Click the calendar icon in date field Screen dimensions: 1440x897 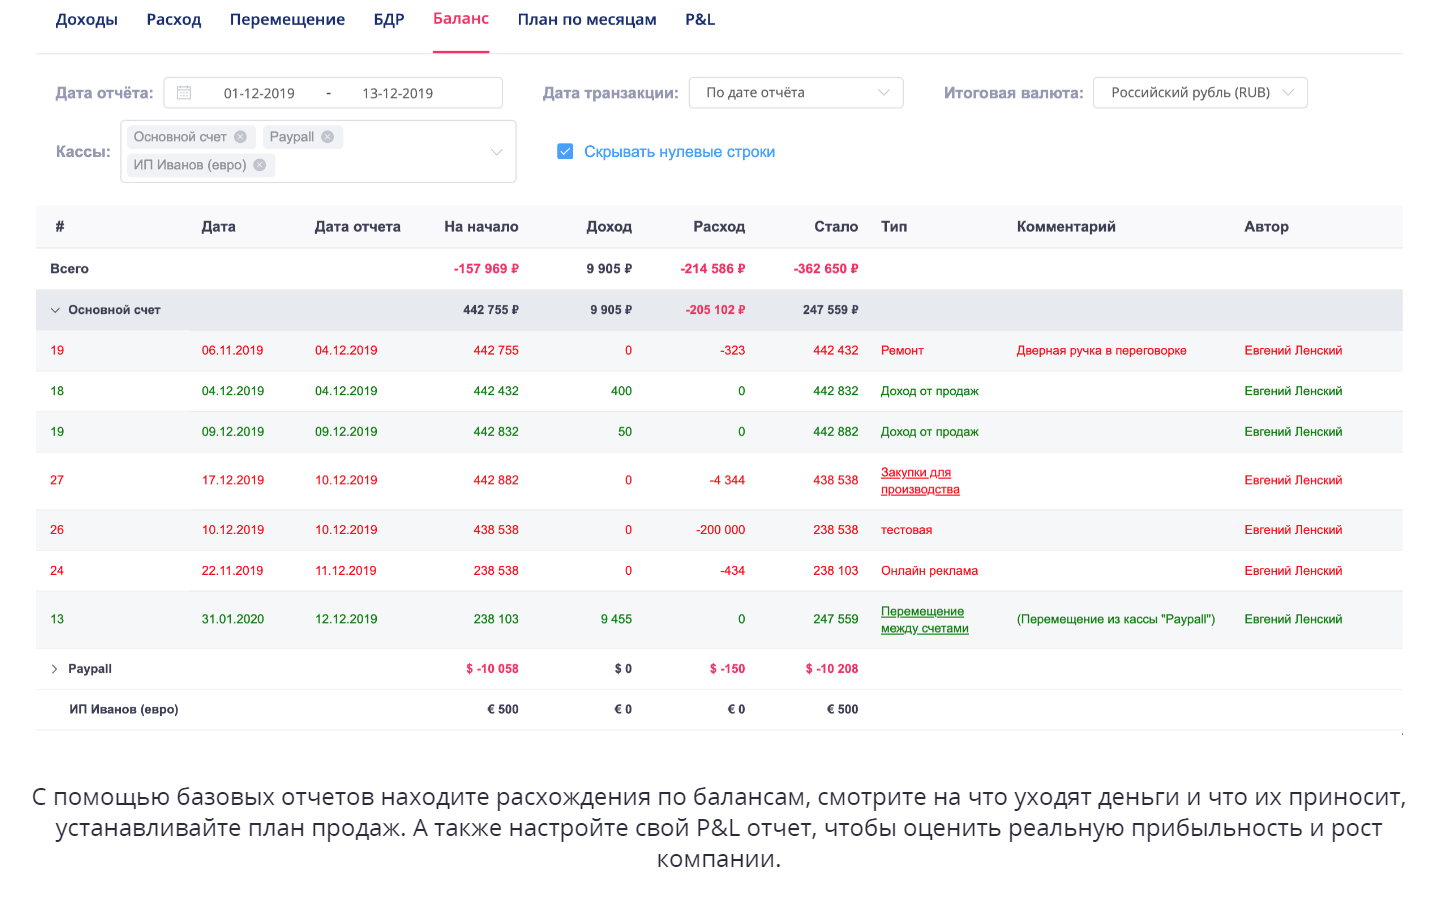point(184,93)
